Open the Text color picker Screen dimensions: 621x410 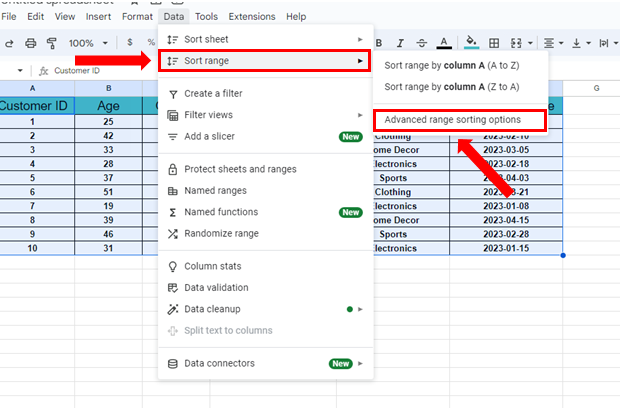click(444, 43)
